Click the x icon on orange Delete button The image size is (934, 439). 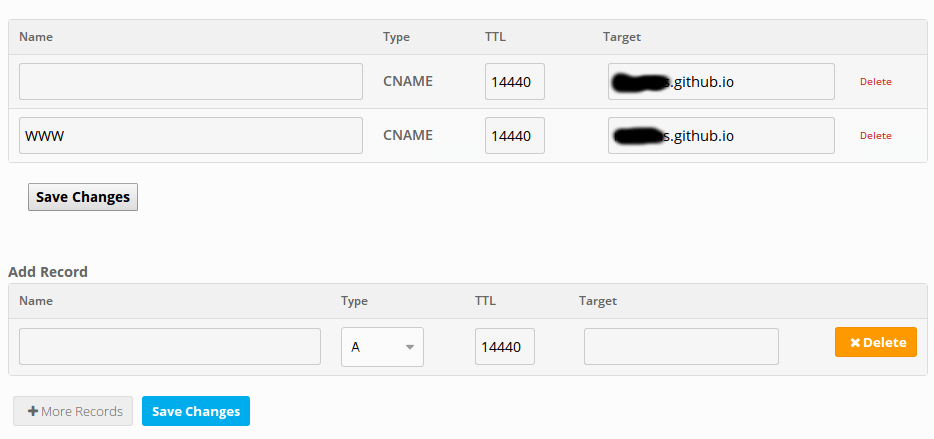855,343
